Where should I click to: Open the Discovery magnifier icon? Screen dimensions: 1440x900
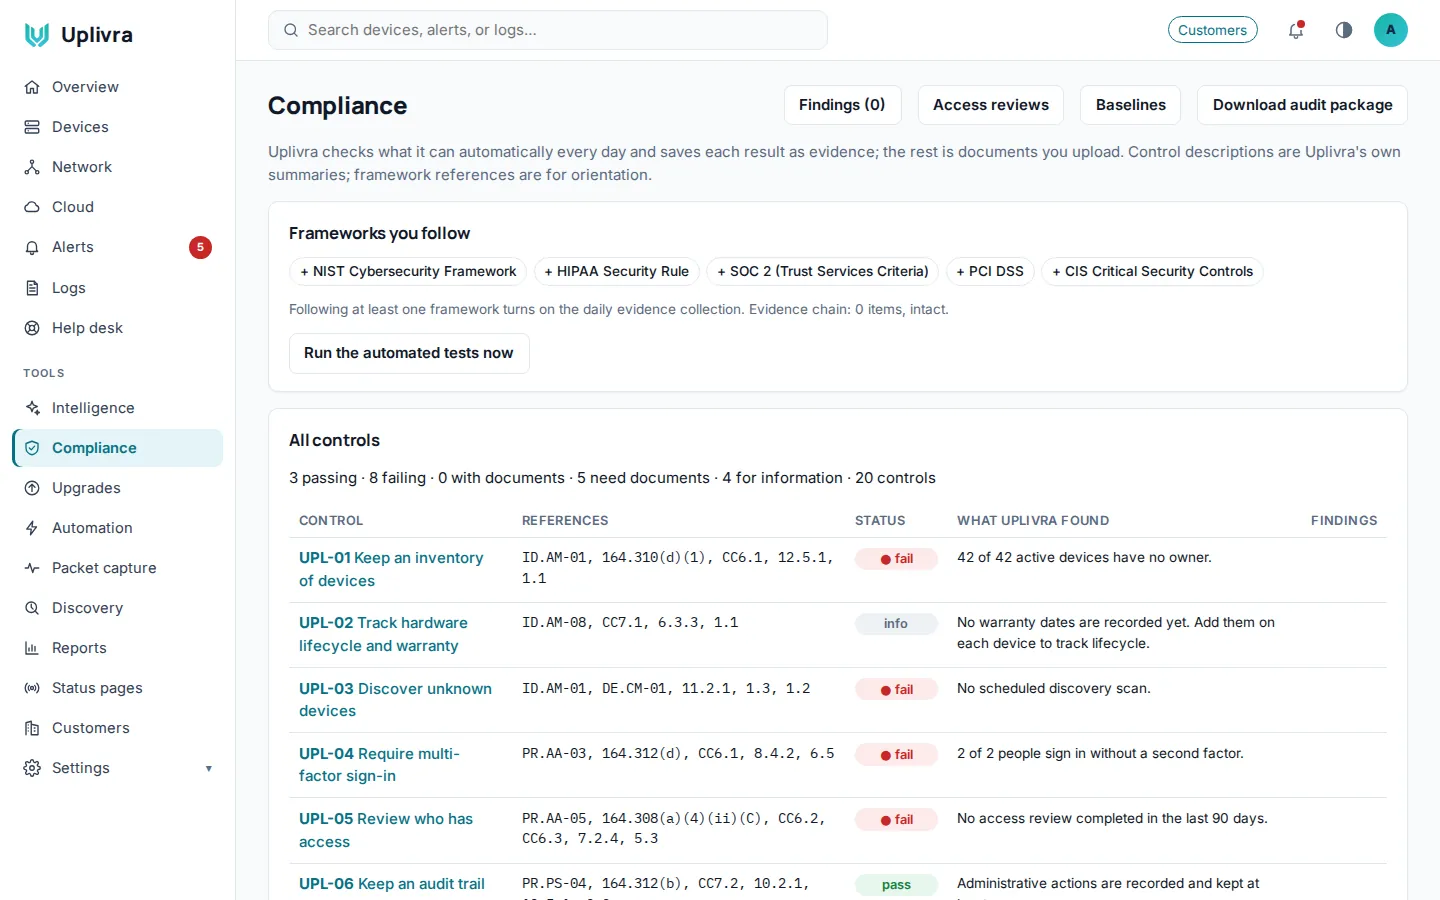tap(32, 608)
